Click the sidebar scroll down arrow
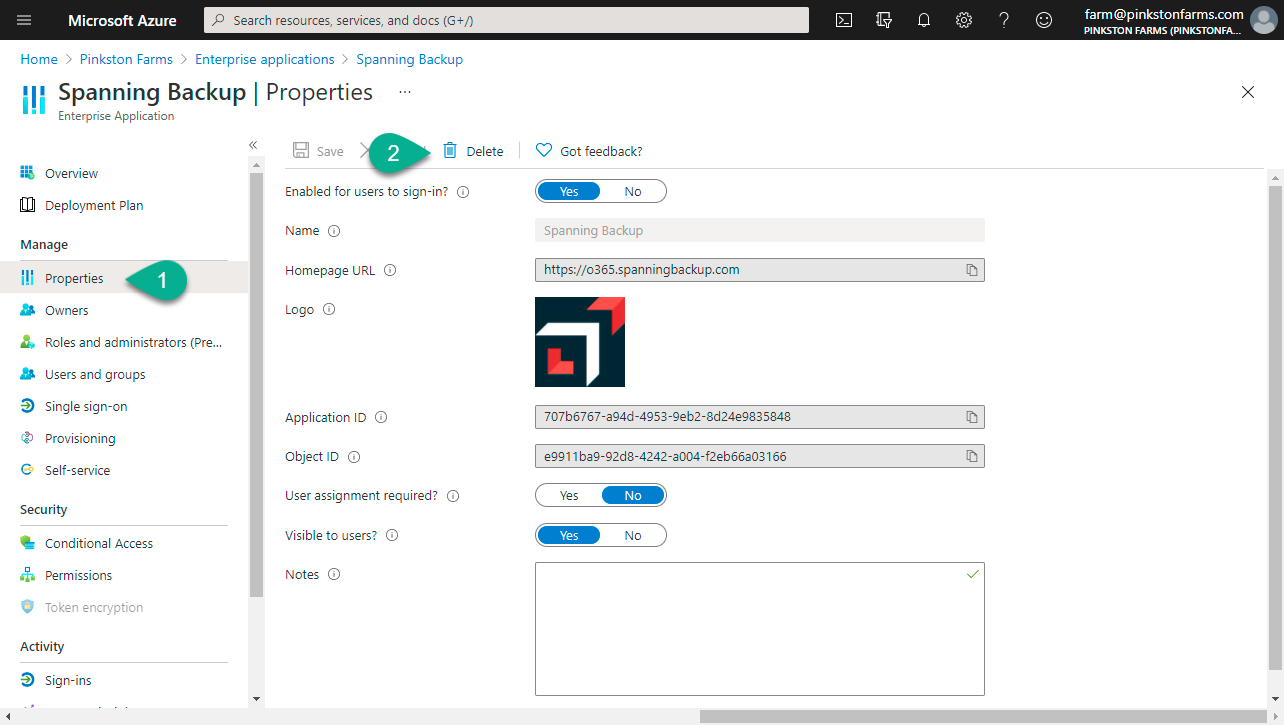 point(256,698)
